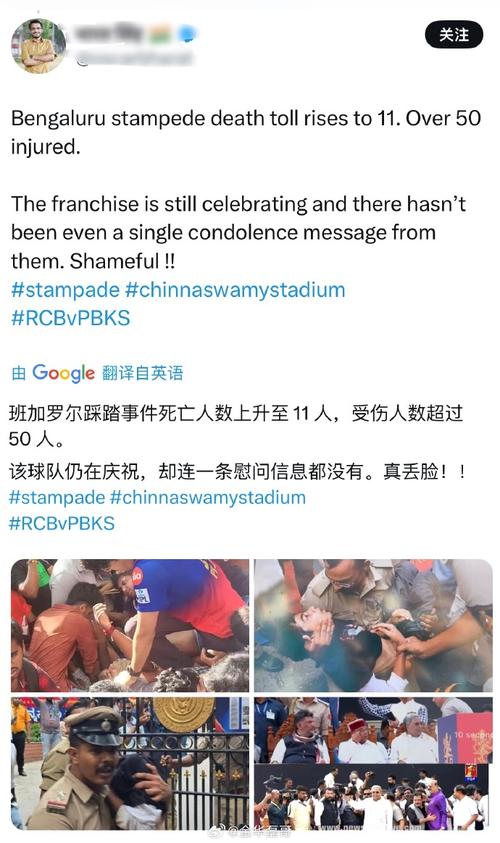This screenshot has height=843, width=500.
Task: Click the Weibo watermark logo at bottom
Action: pos(217,832)
